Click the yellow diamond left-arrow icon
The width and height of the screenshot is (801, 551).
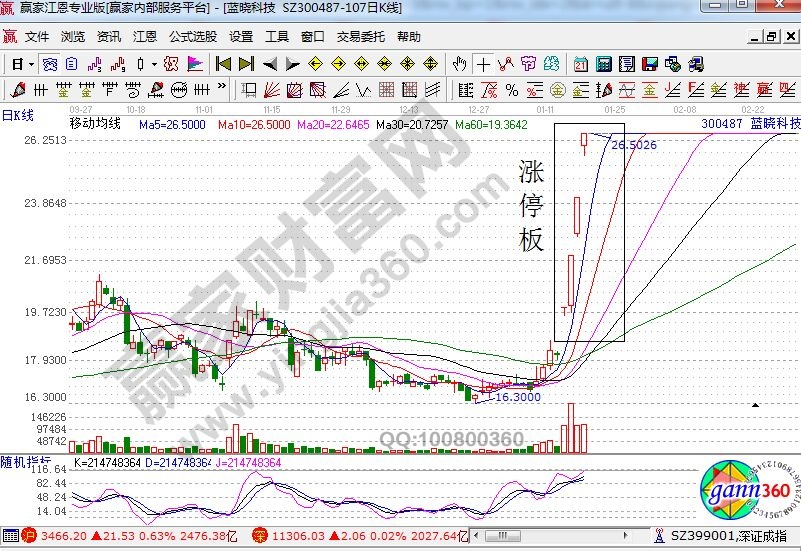pos(315,64)
